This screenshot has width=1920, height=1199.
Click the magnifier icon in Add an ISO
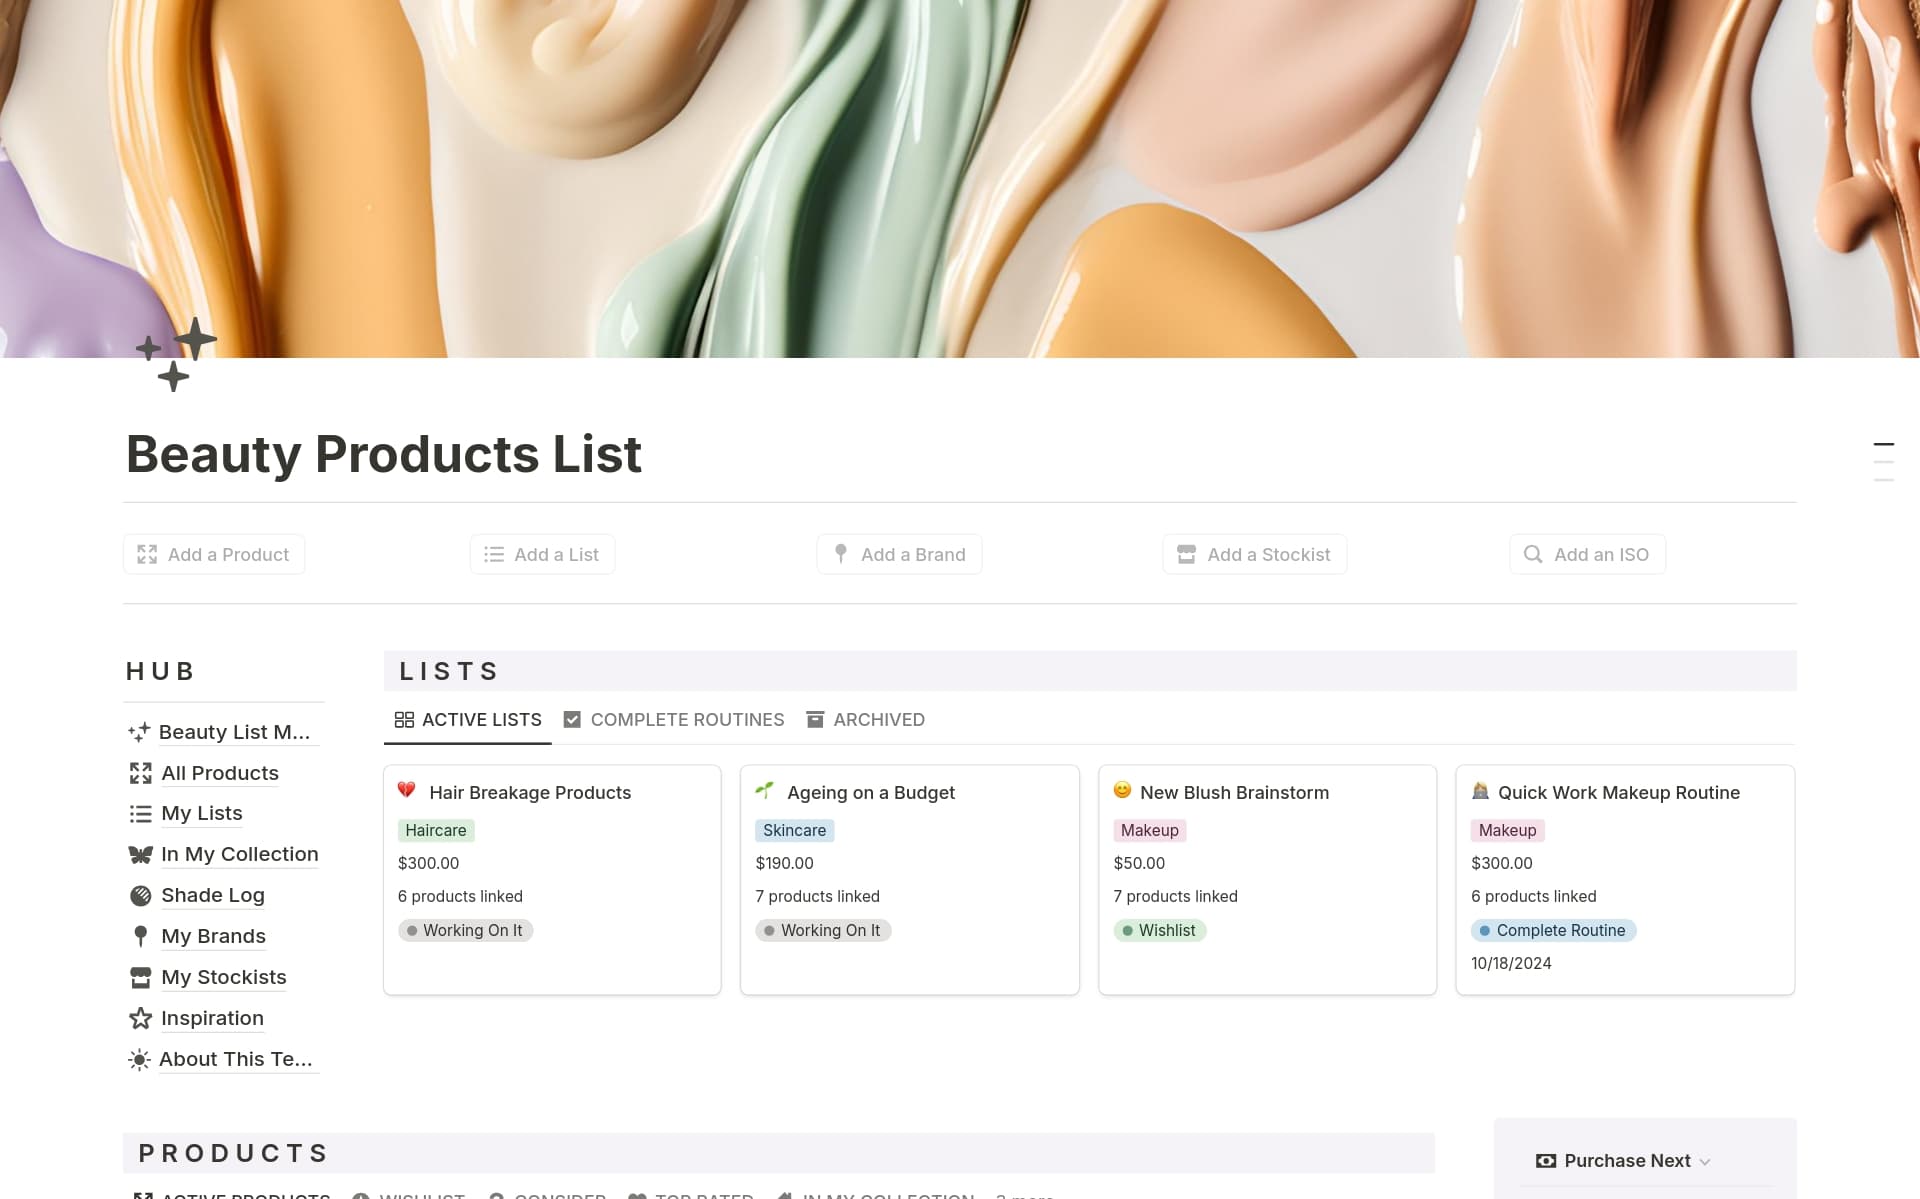pyautogui.click(x=1533, y=554)
